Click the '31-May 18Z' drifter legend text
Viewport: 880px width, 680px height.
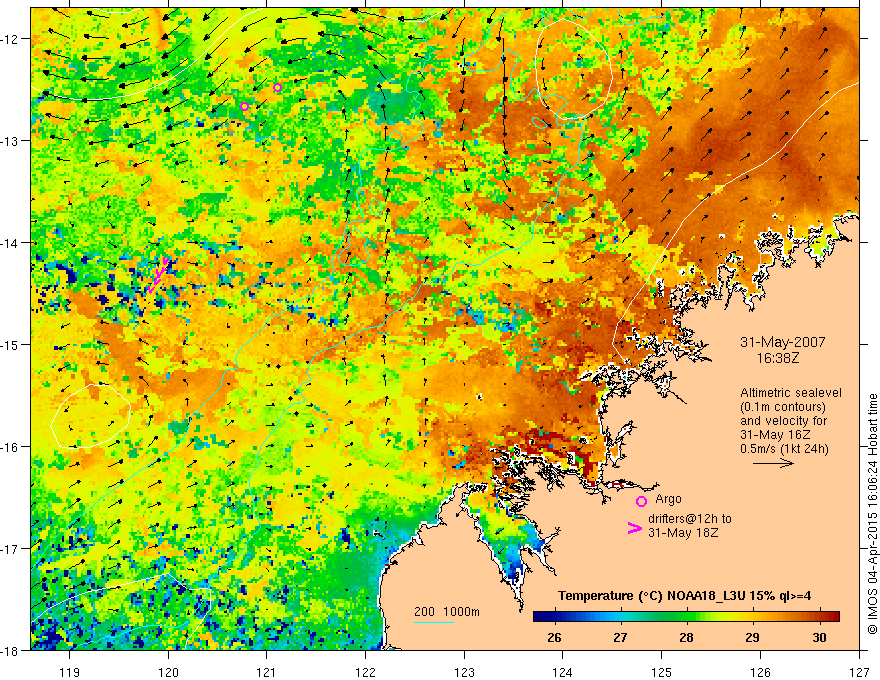pyautogui.click(x=682, y=533)
